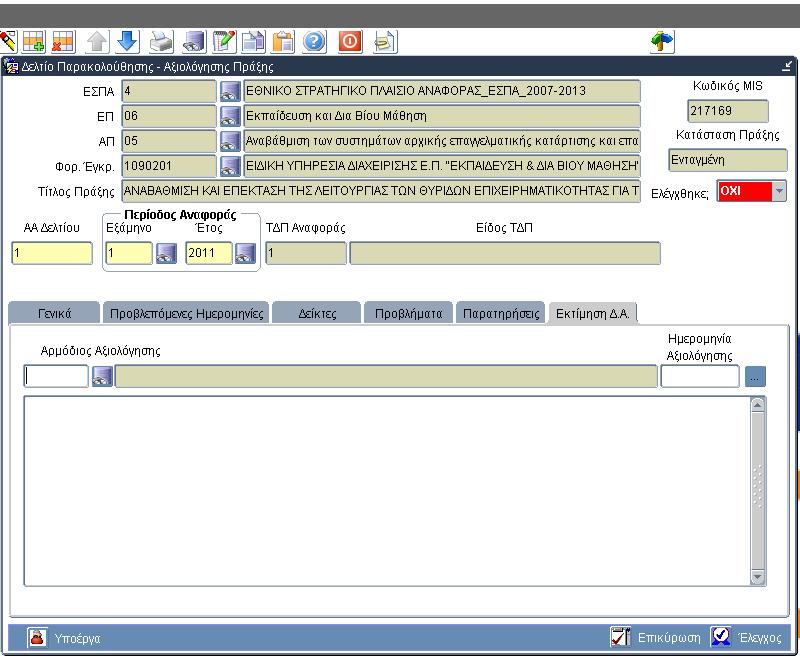The width and height of the screenshot is (800, 656).
Task: Click the Έλεγχος button label
Action: (x=760, y=638)
